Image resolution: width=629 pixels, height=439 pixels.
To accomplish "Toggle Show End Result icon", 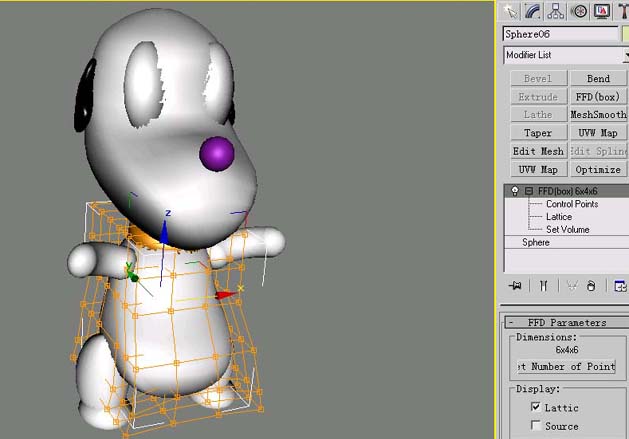I will tap(544, 286).
